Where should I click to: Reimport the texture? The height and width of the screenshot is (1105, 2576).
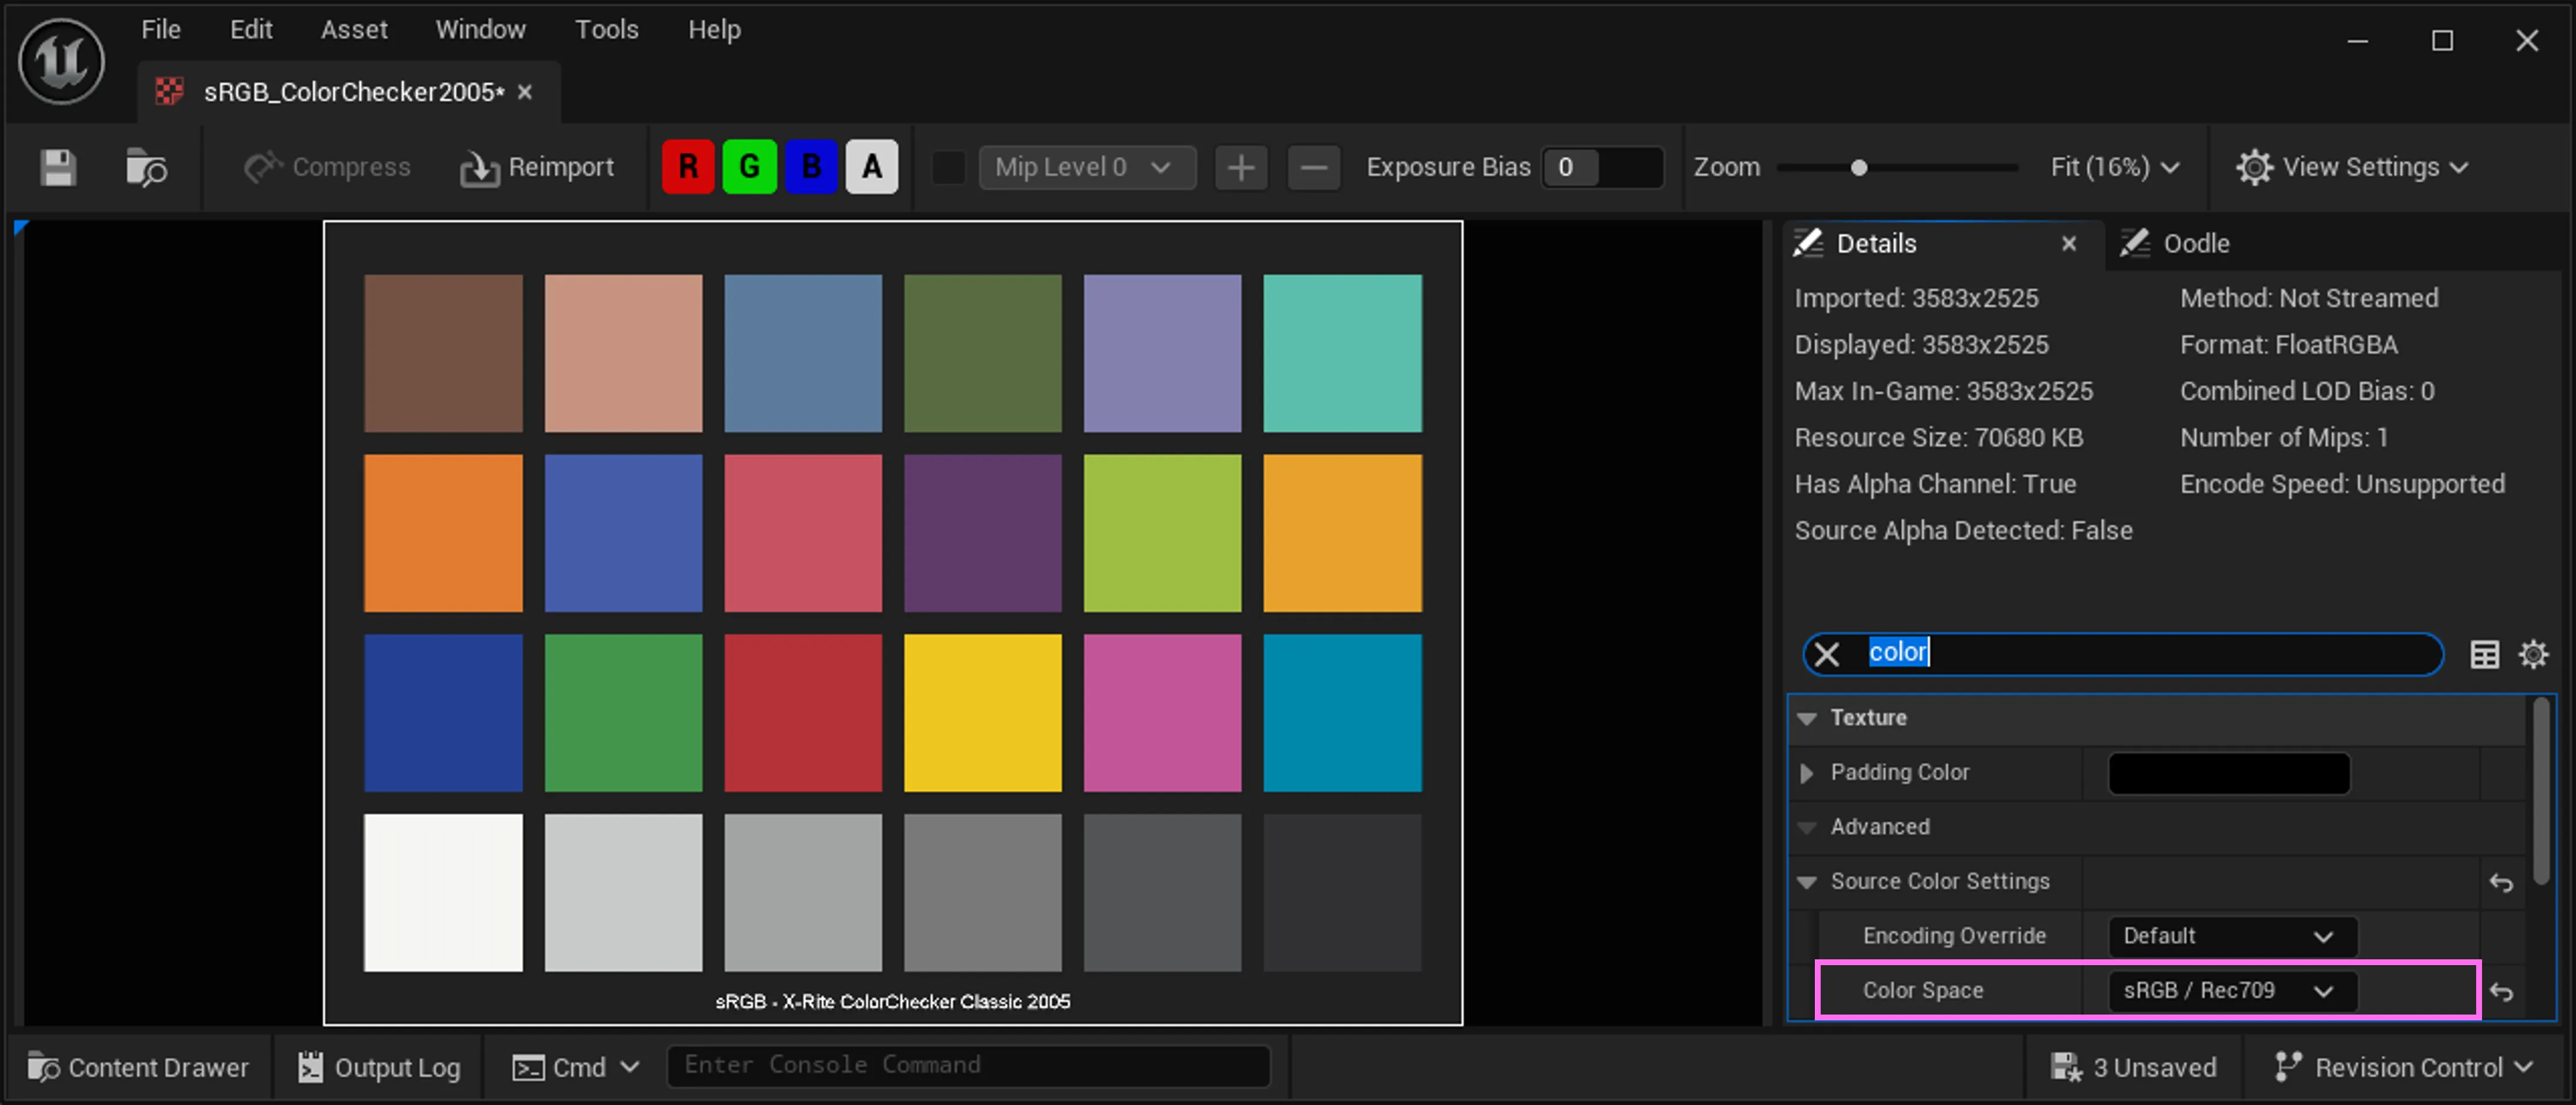coord(537,167)
